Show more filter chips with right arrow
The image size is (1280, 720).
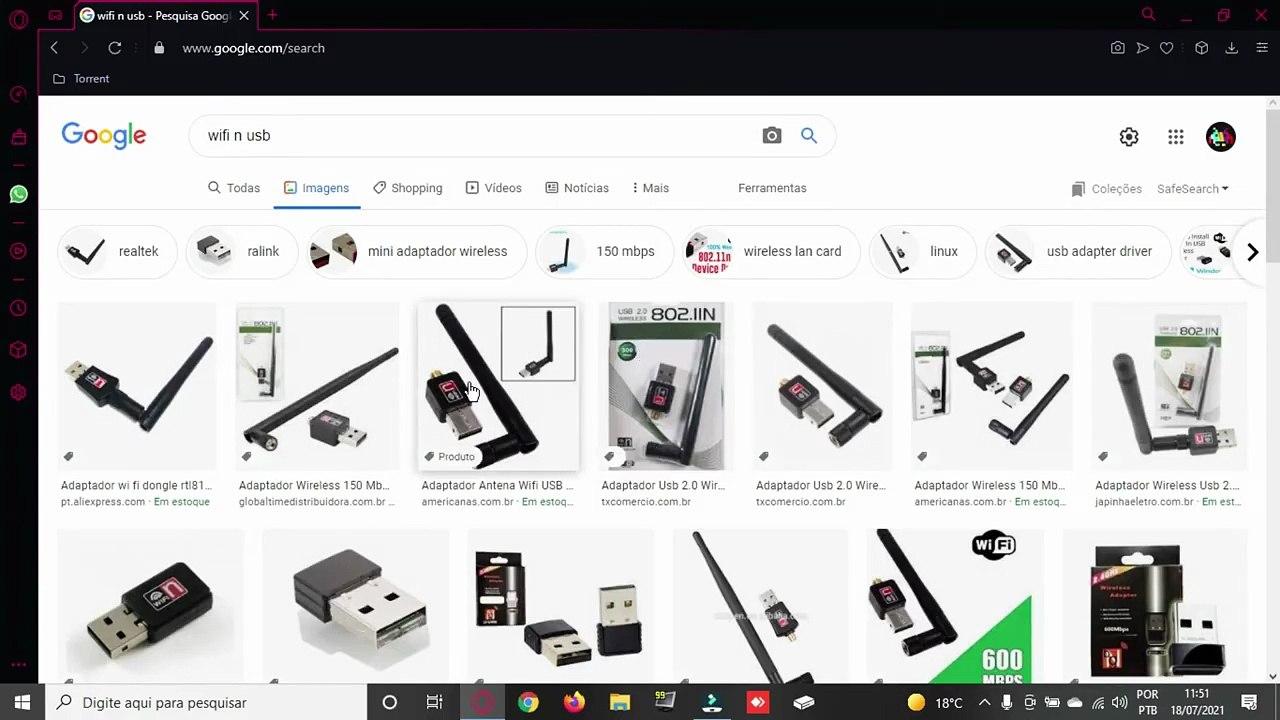pyautogui.click(x=1252, y=252)
